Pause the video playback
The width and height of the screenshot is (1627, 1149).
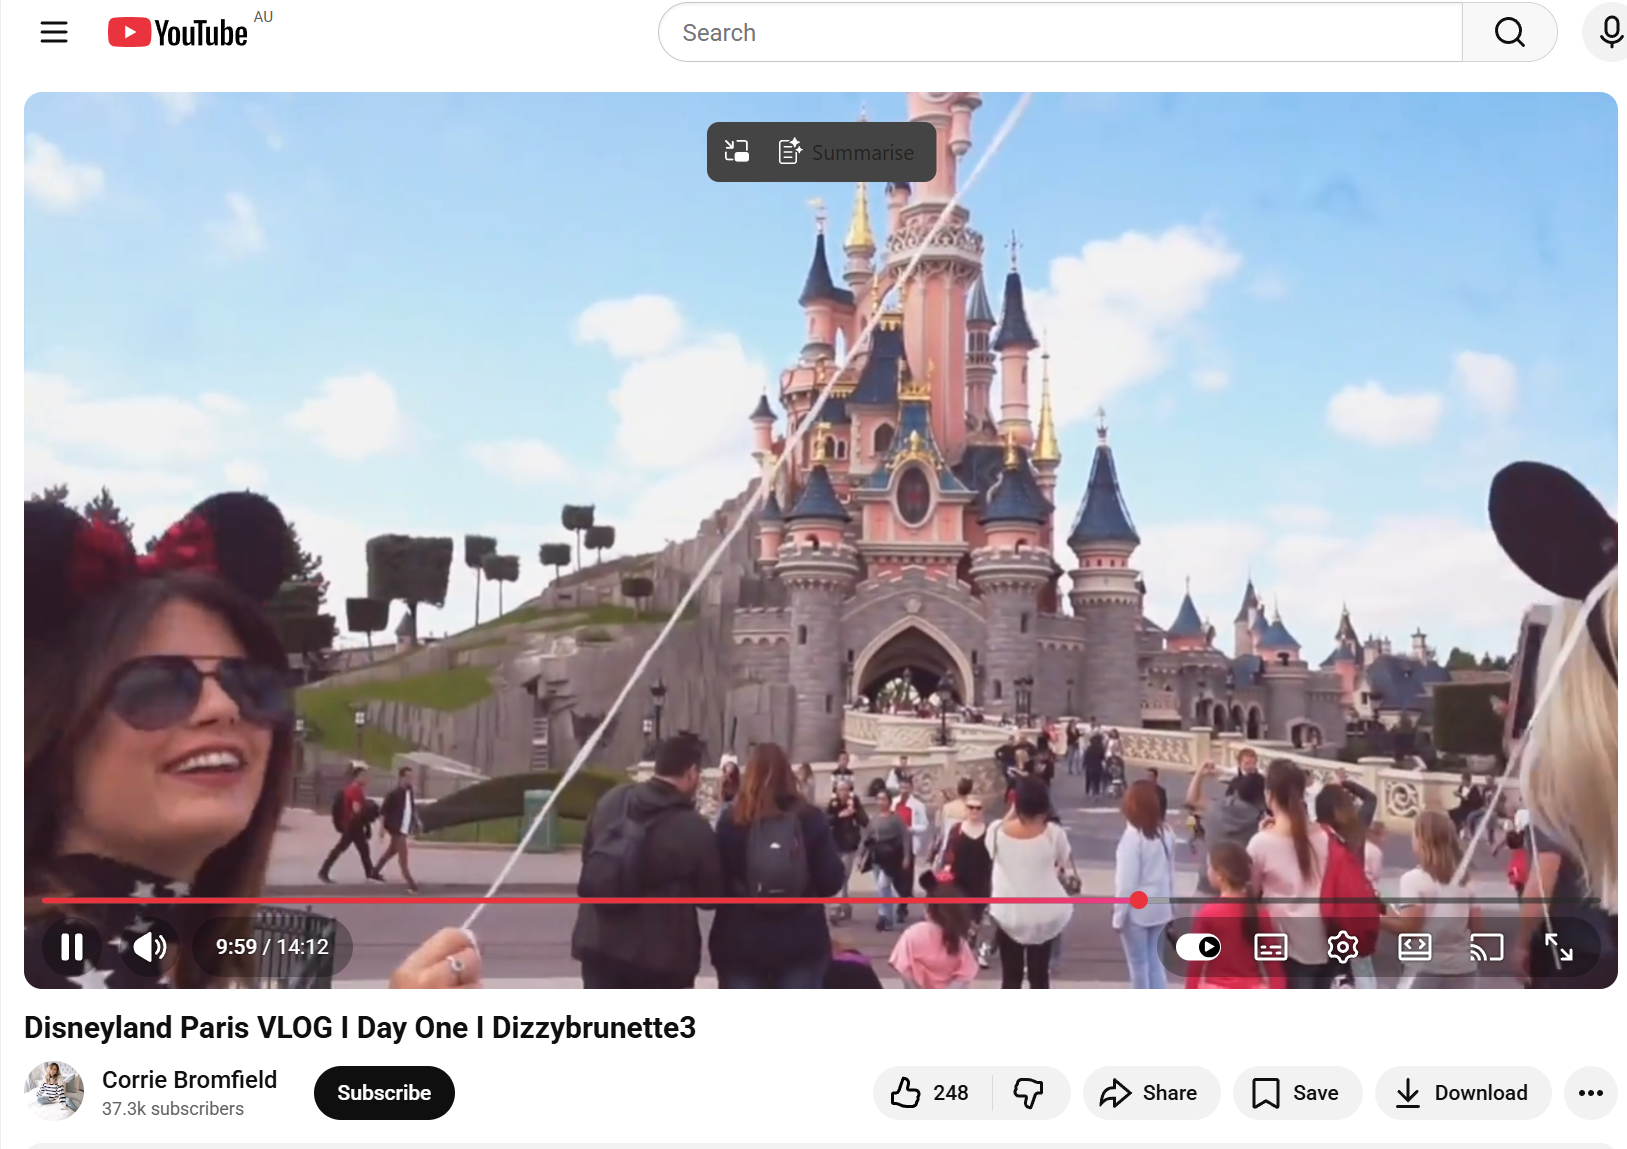coord(72,947)
